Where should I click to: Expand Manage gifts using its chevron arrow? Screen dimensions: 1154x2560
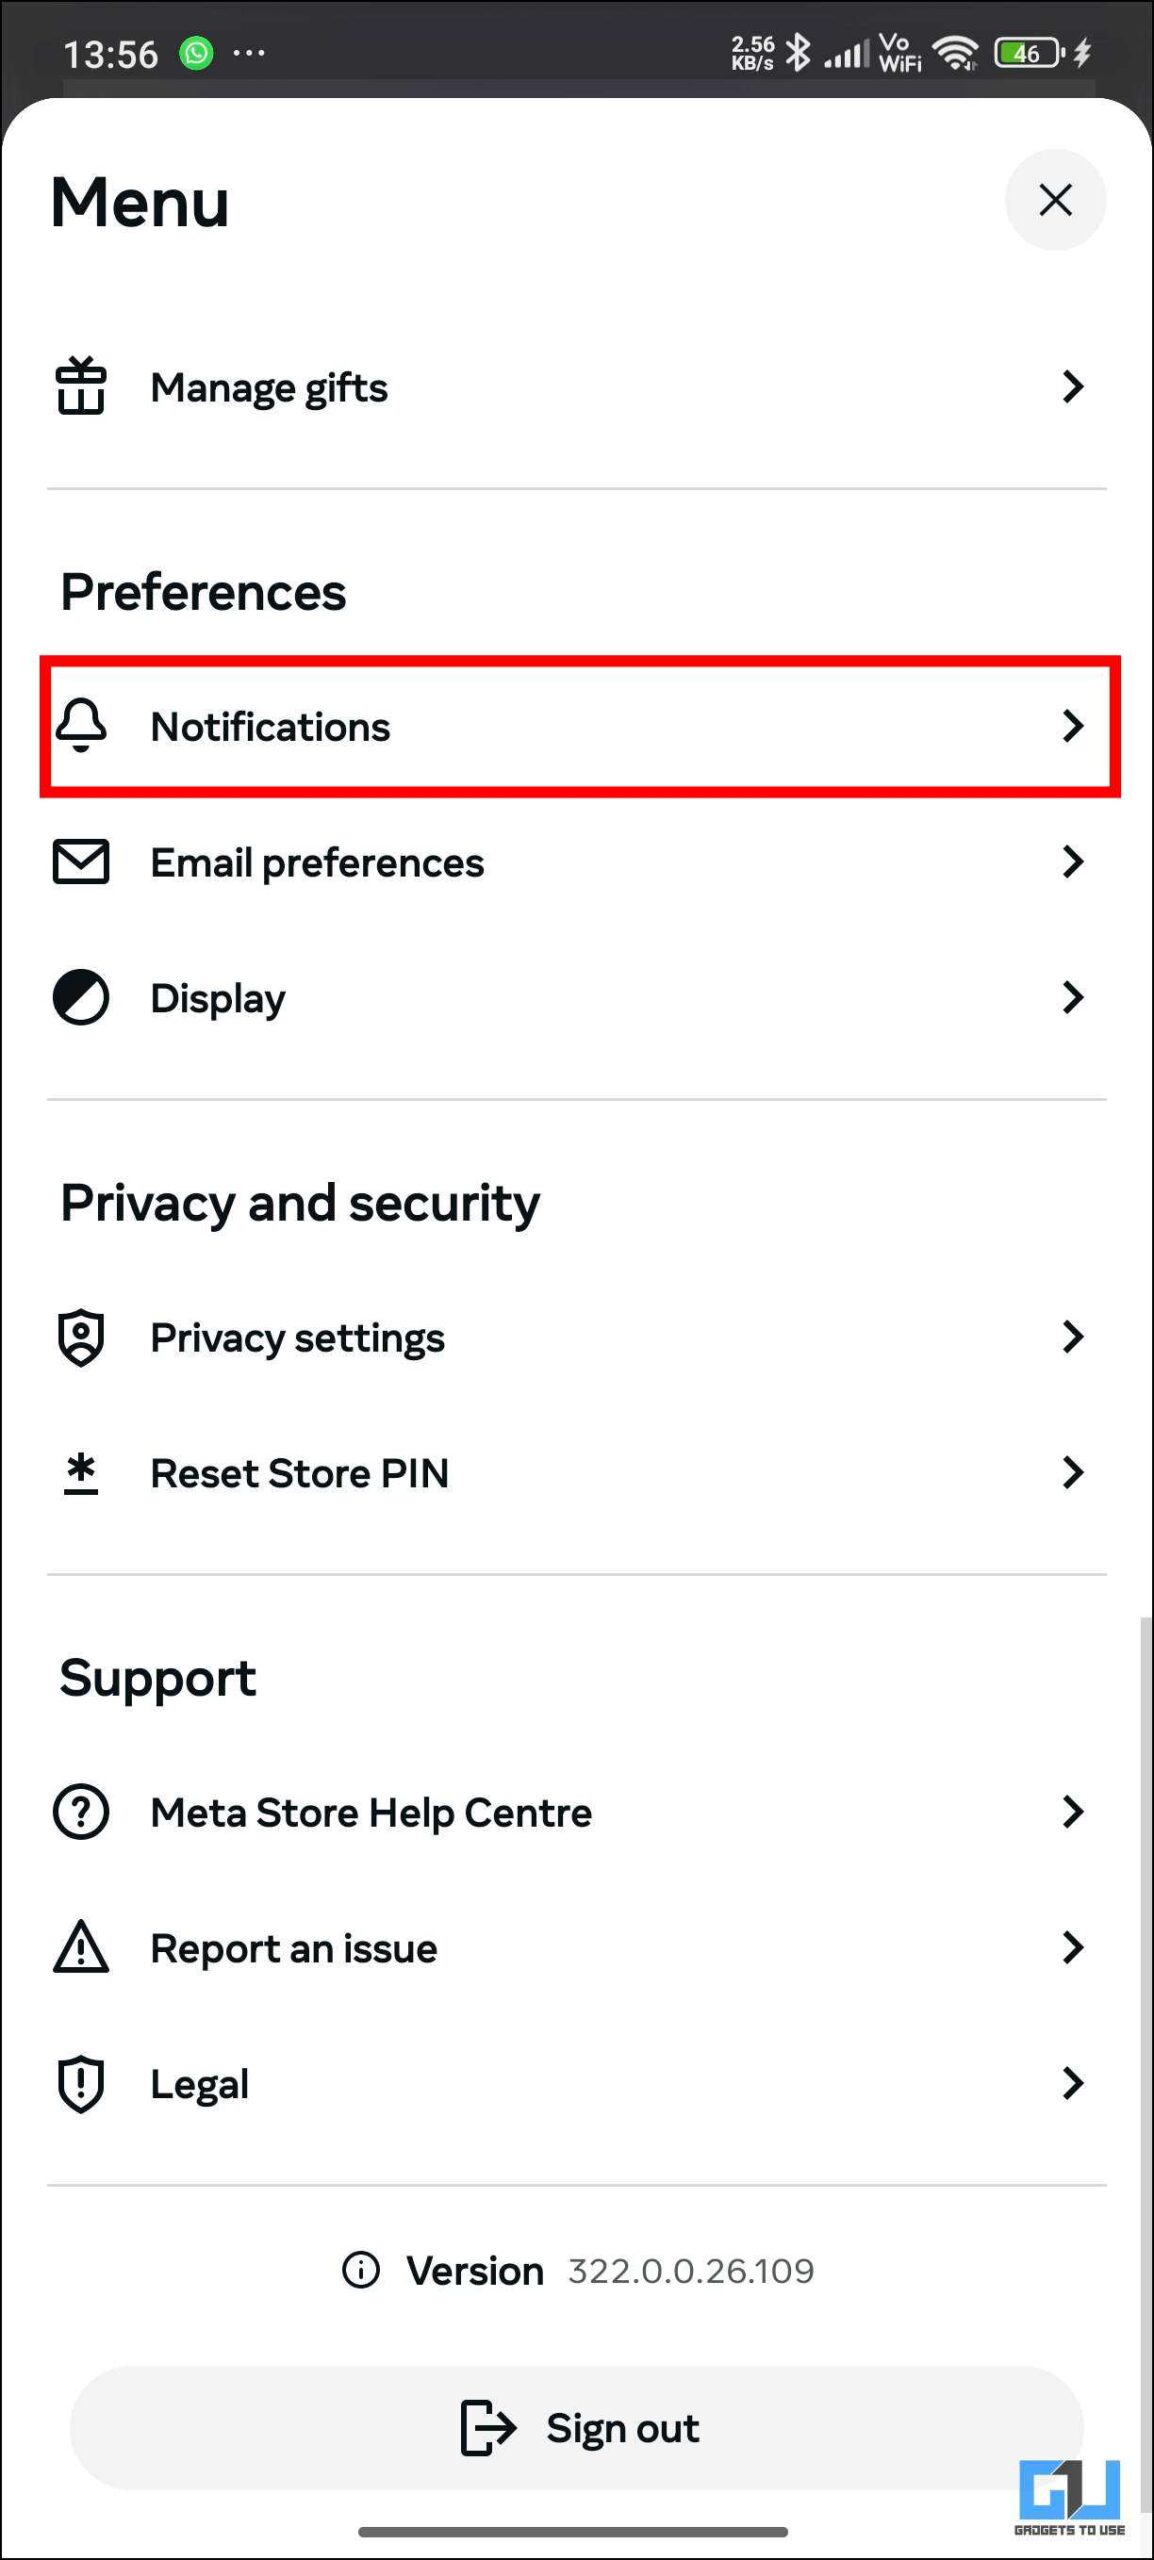[x=1073, y=386]
